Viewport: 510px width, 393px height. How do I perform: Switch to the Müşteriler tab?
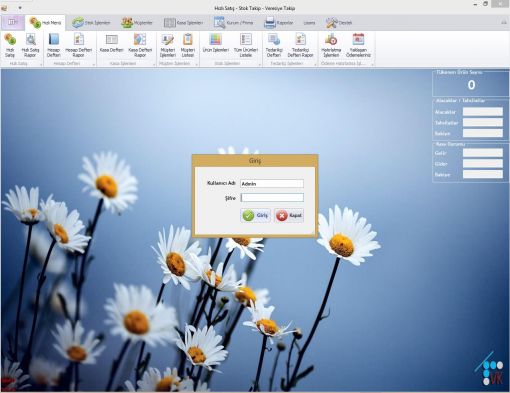coord(137,23)
